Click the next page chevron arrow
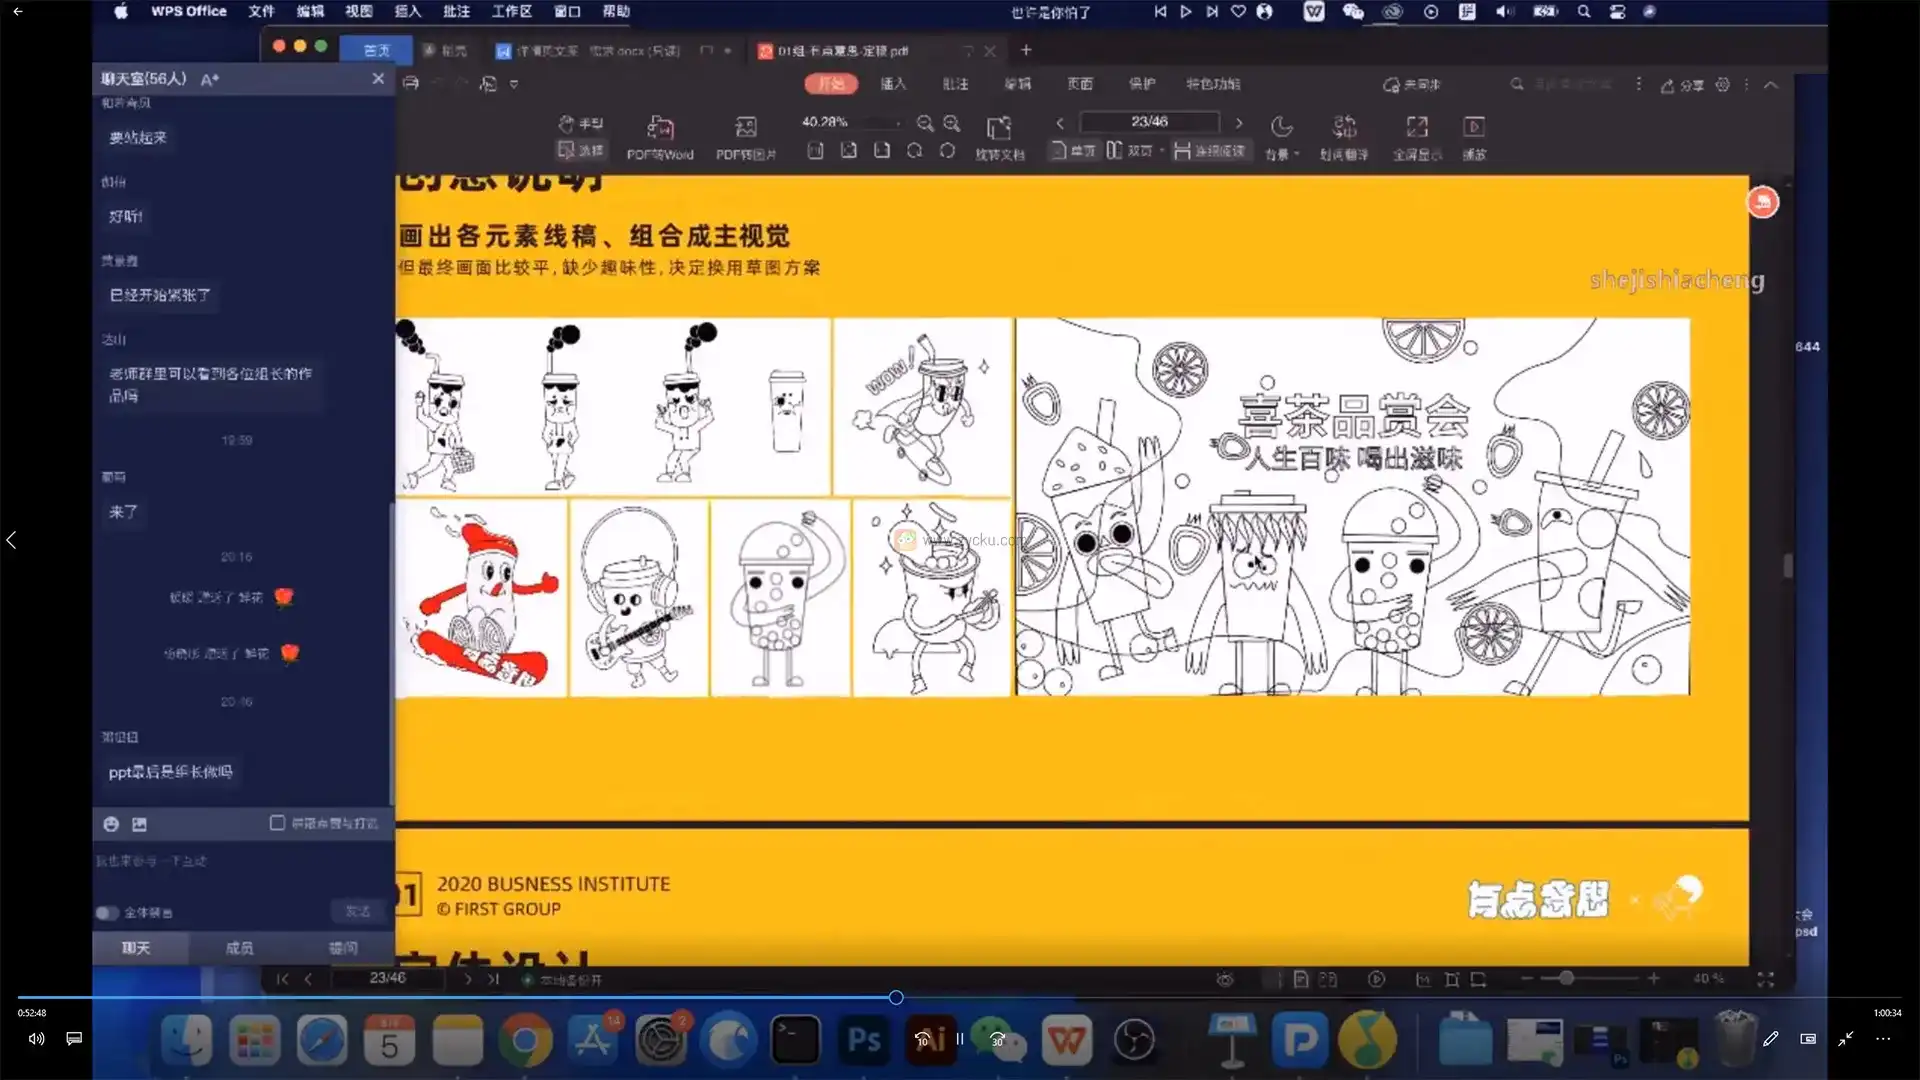Viewport: 1920px width, 1080px height. [1239, 123]
